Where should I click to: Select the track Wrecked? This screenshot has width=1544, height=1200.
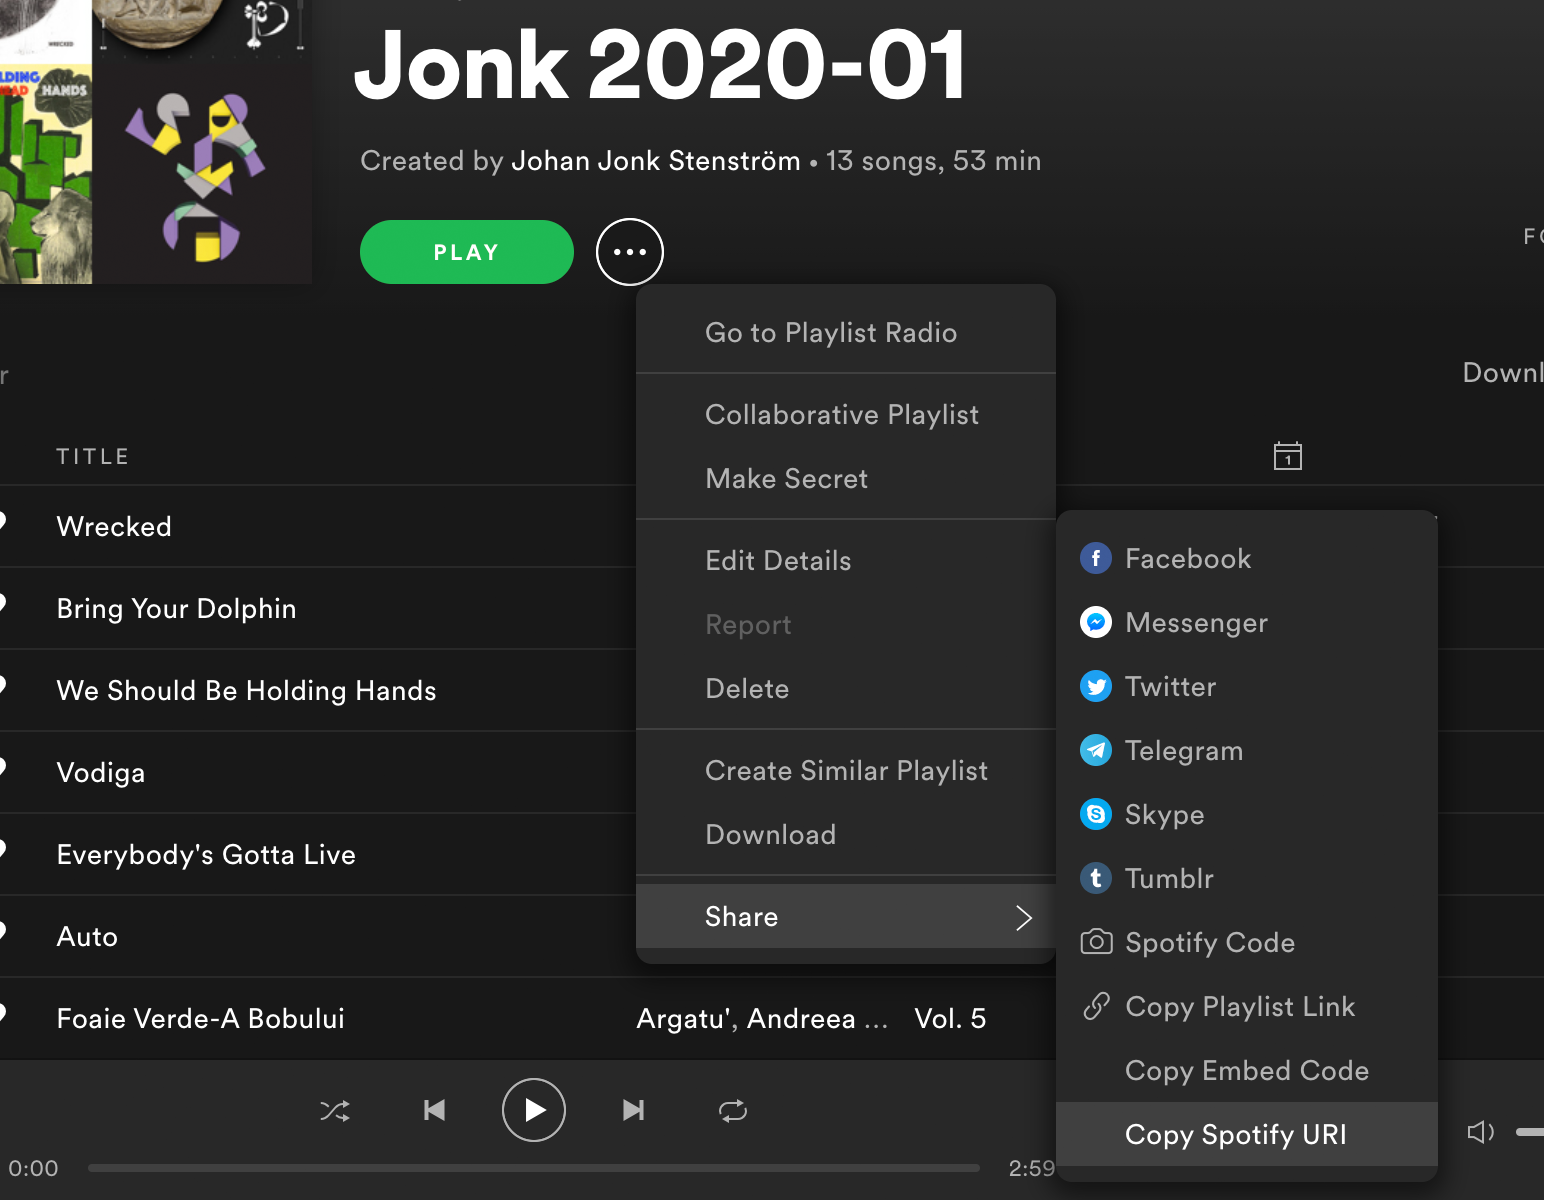114,526
